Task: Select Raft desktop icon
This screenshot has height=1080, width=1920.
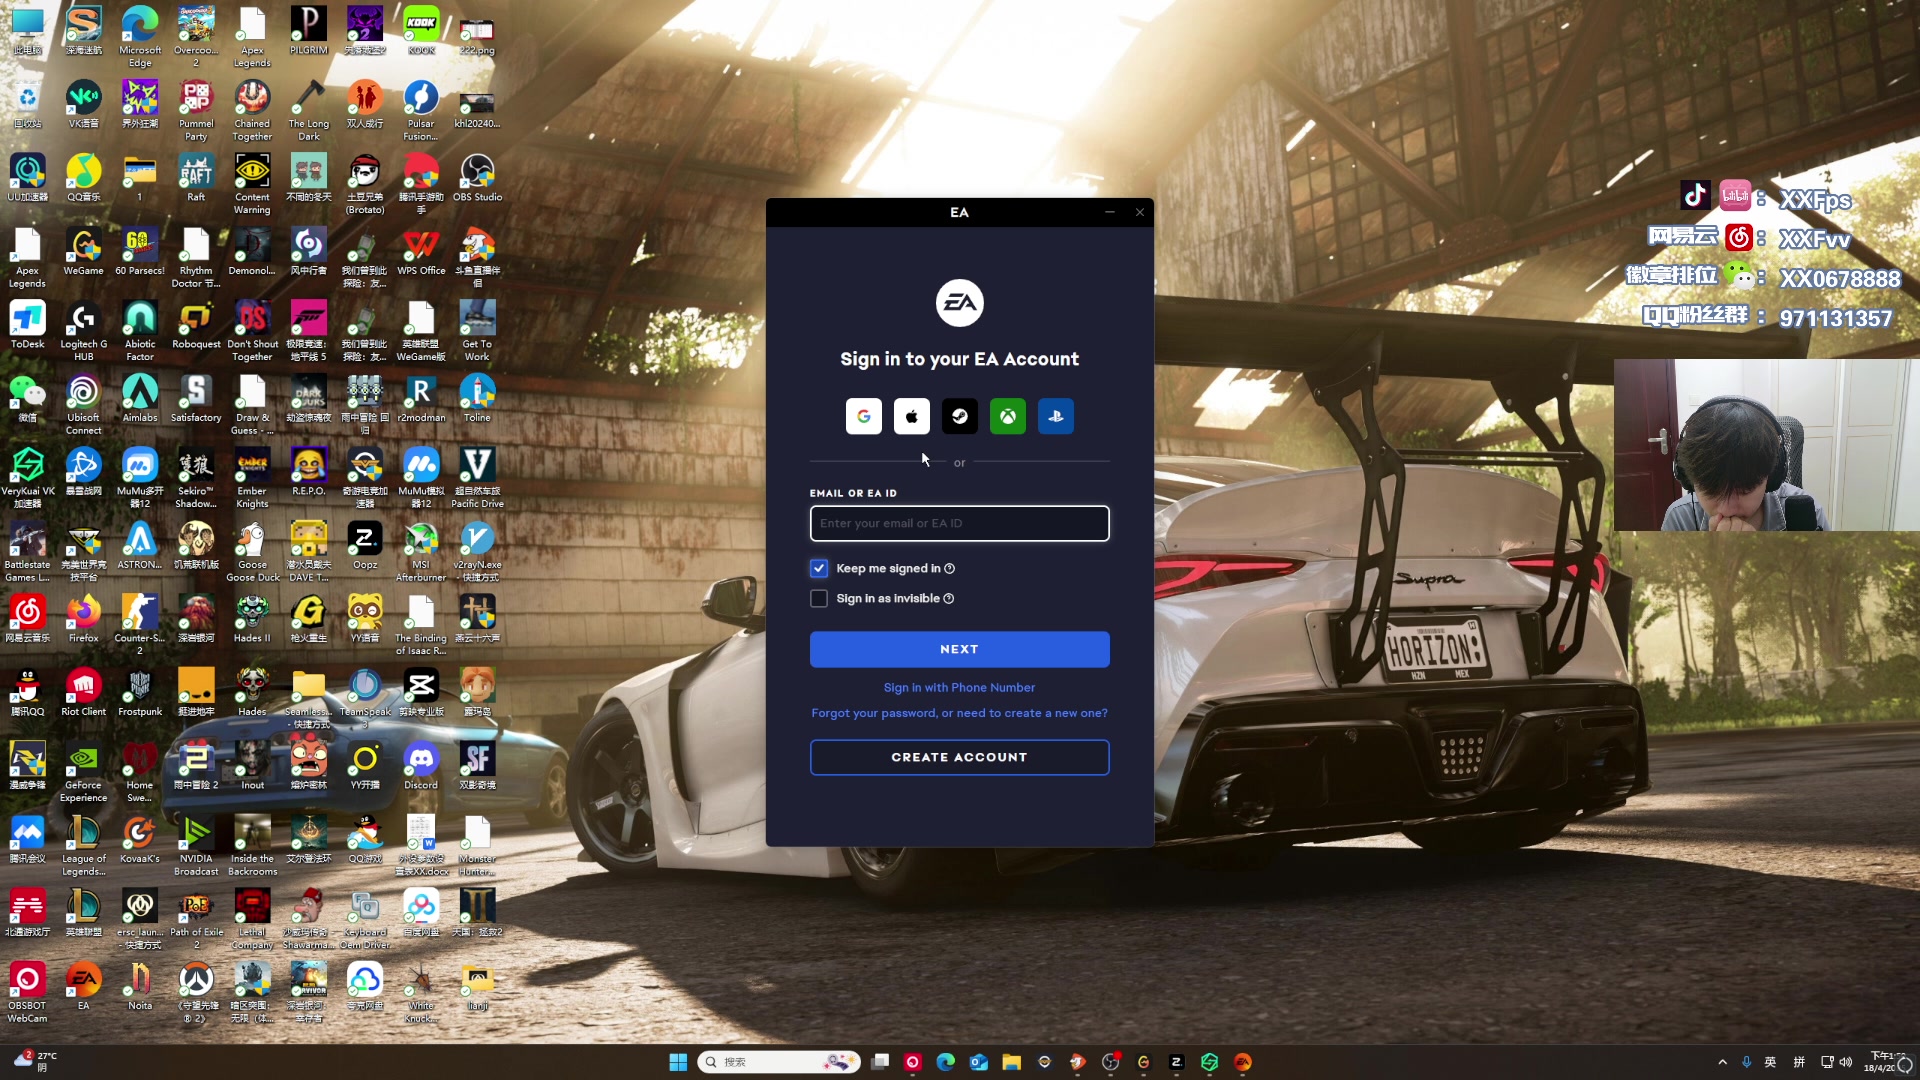Action: 196,178
